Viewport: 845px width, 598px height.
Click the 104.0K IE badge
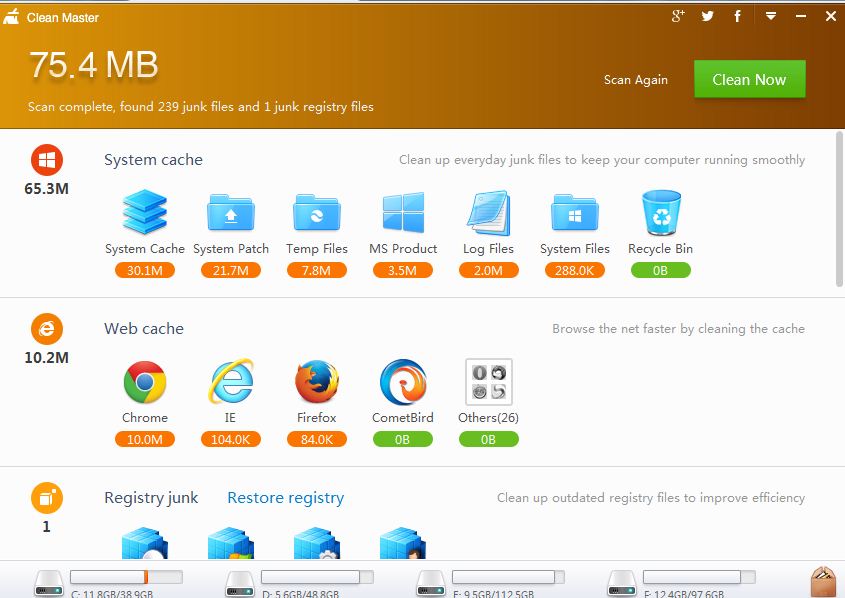pos(231,440)
